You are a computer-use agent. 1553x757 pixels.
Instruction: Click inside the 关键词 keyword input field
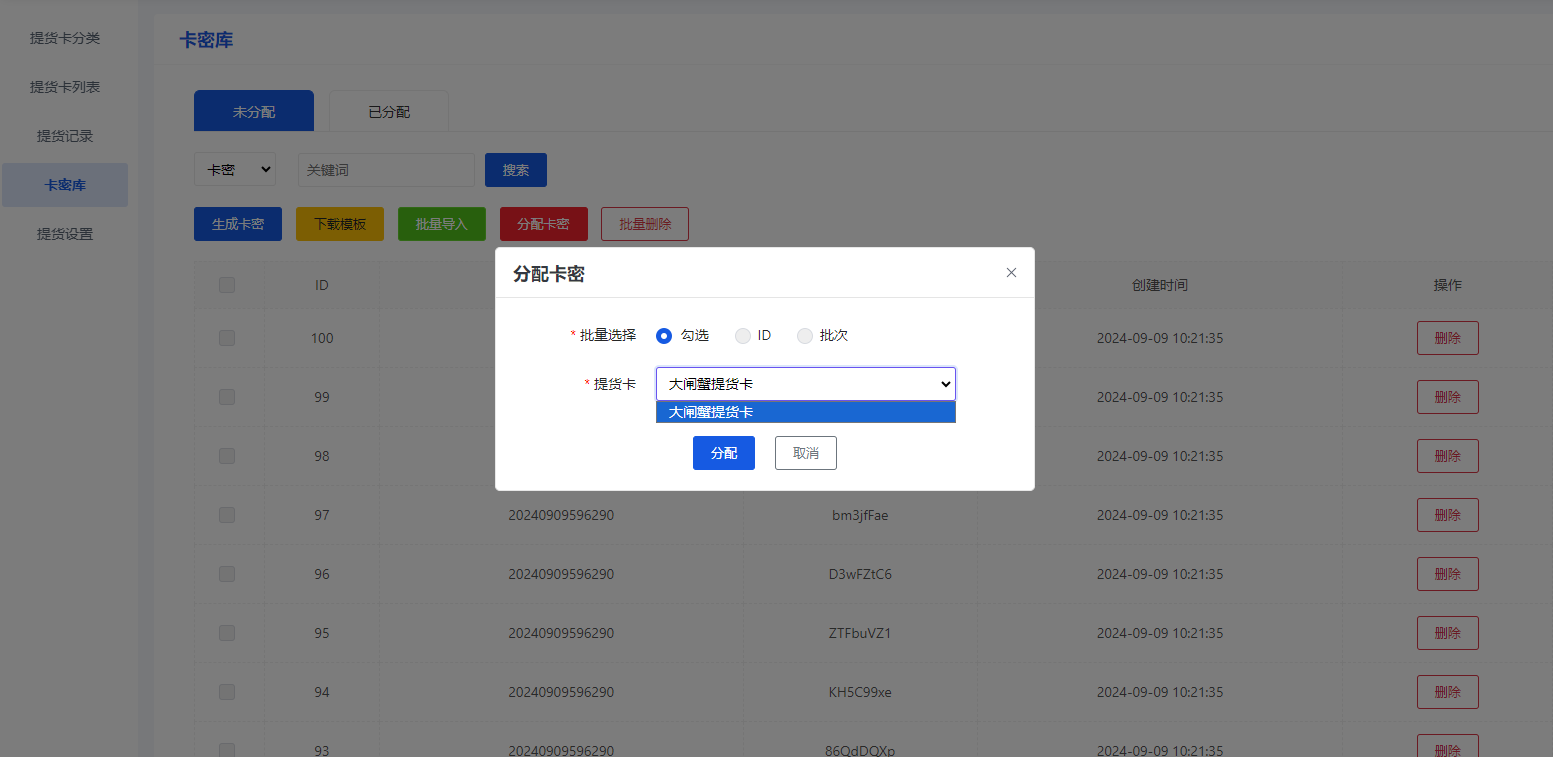point(385,169)
